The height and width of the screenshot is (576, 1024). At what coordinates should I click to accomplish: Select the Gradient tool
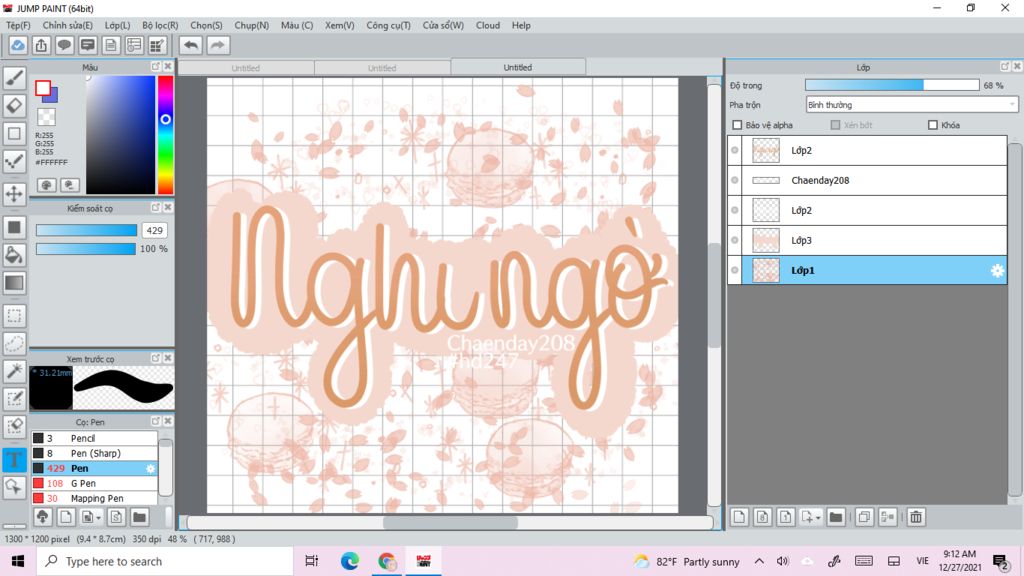pos(14,283)
